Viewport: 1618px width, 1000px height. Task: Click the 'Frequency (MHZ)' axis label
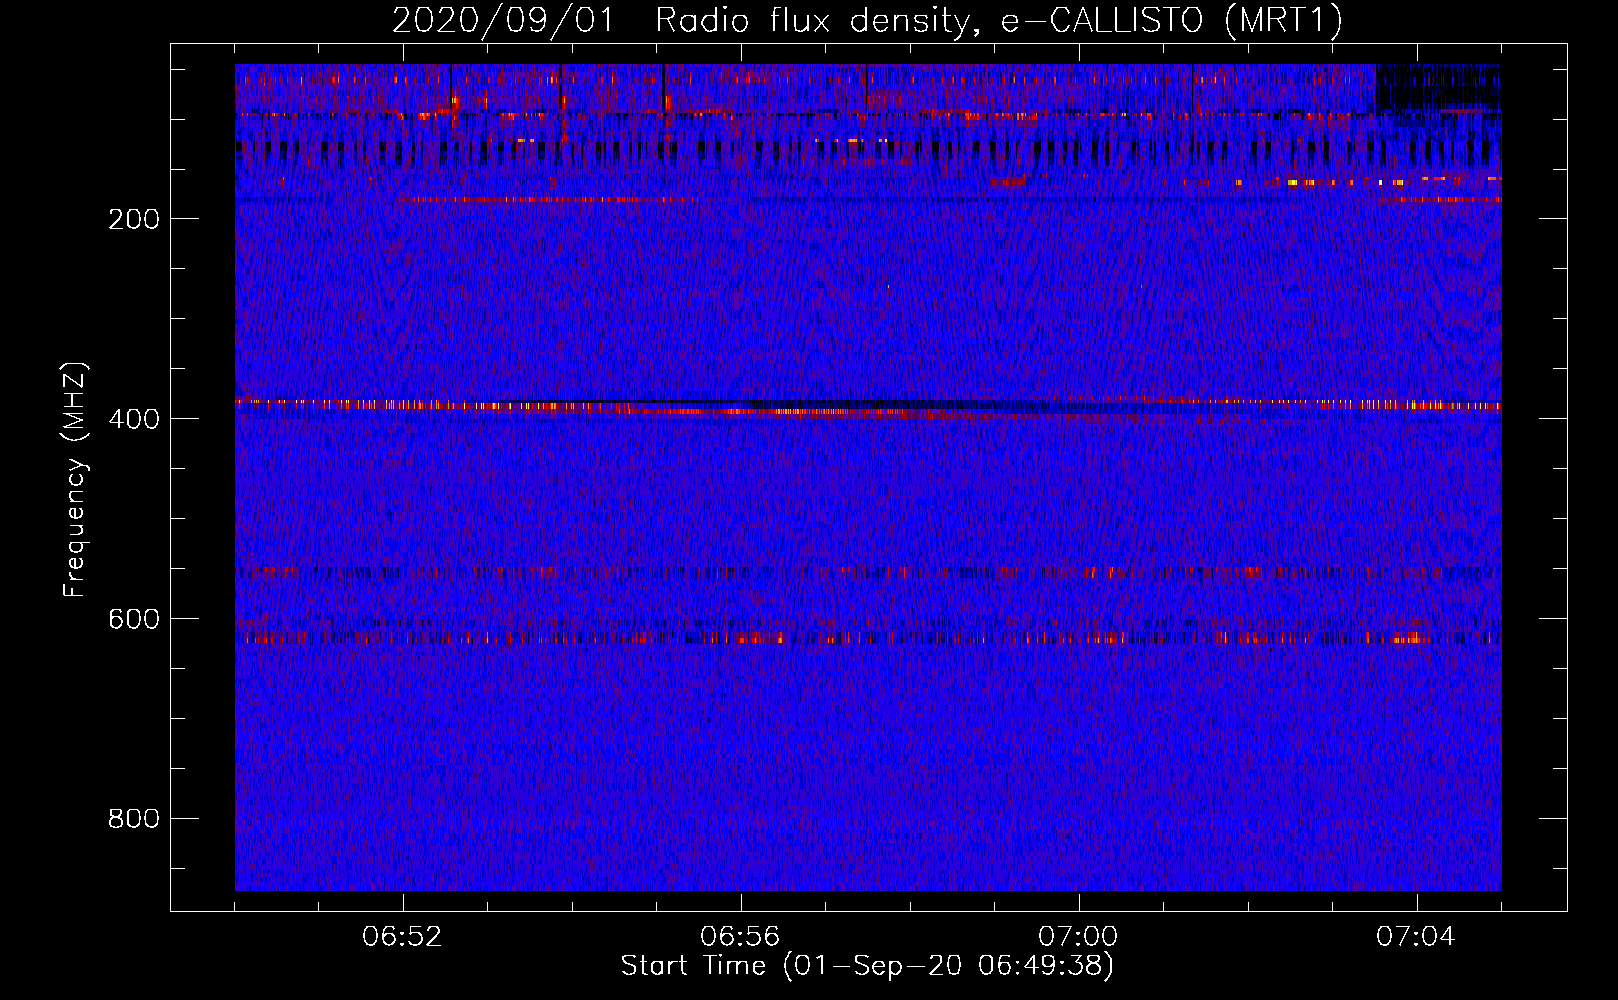pyautogui.click(x=75, y=480)
